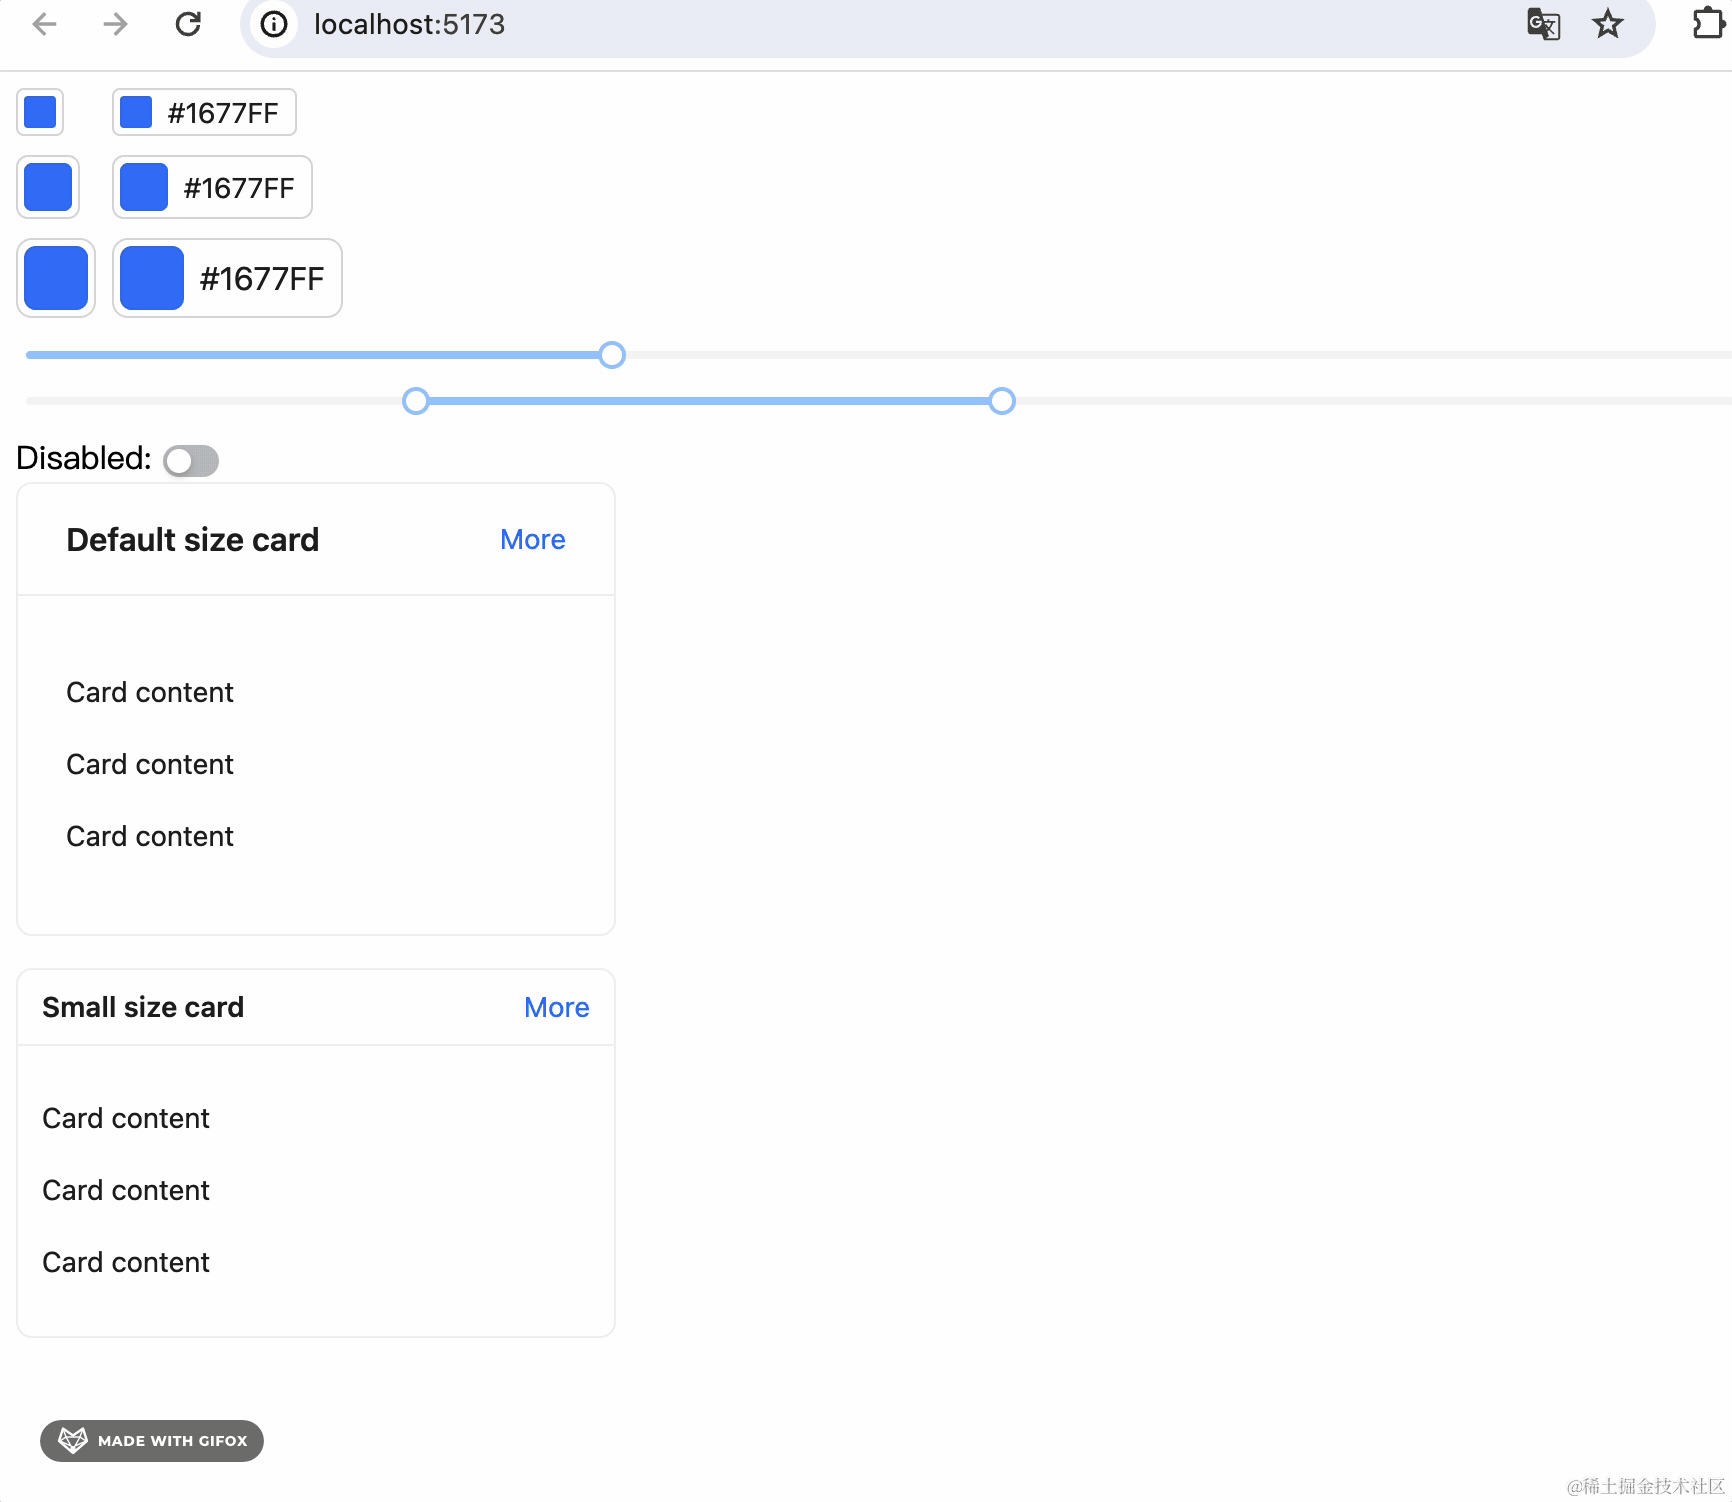Bookmark this page with the star icon

click(x=1607, y=24)
